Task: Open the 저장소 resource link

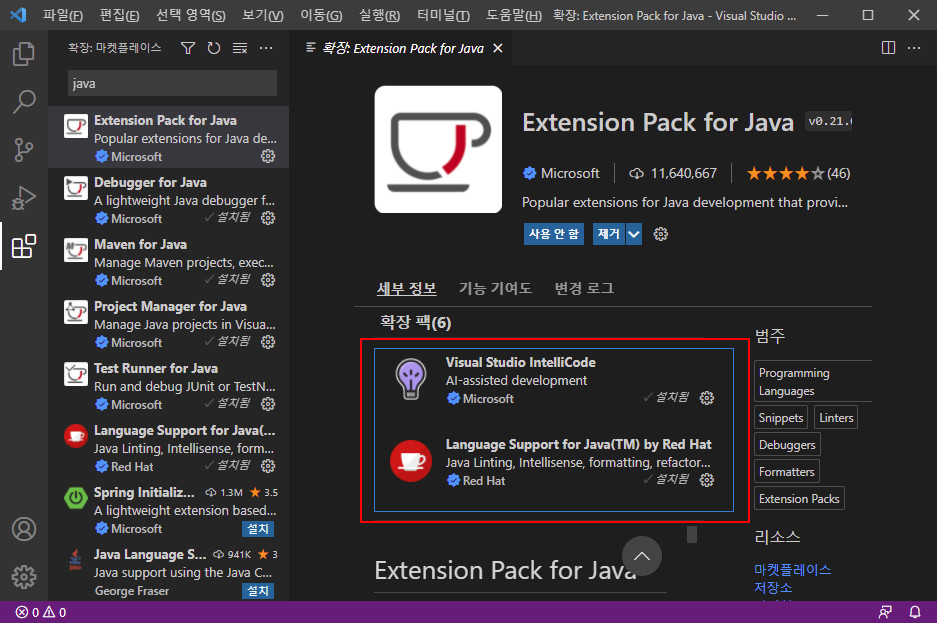Action: (x=773, y=588)
